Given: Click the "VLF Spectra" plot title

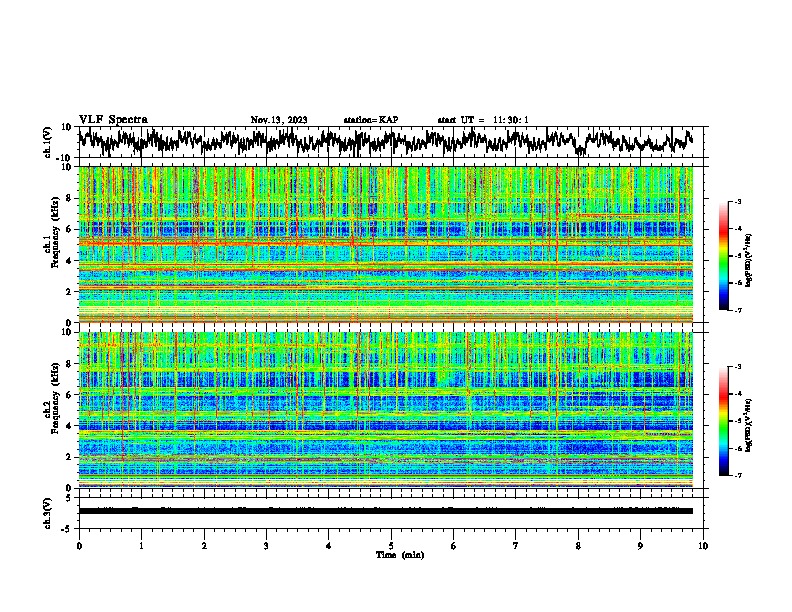Looking at the screenshot, I should click(113, 120).
